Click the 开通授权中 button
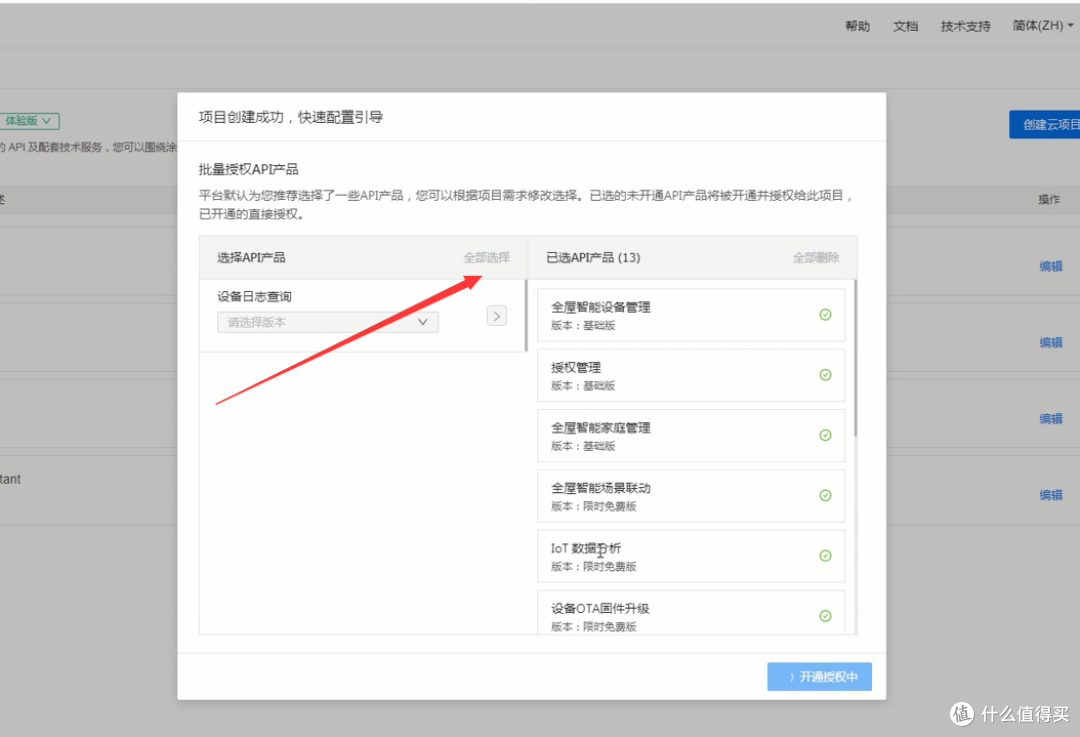1080x737 pixels. click(820, 676)
